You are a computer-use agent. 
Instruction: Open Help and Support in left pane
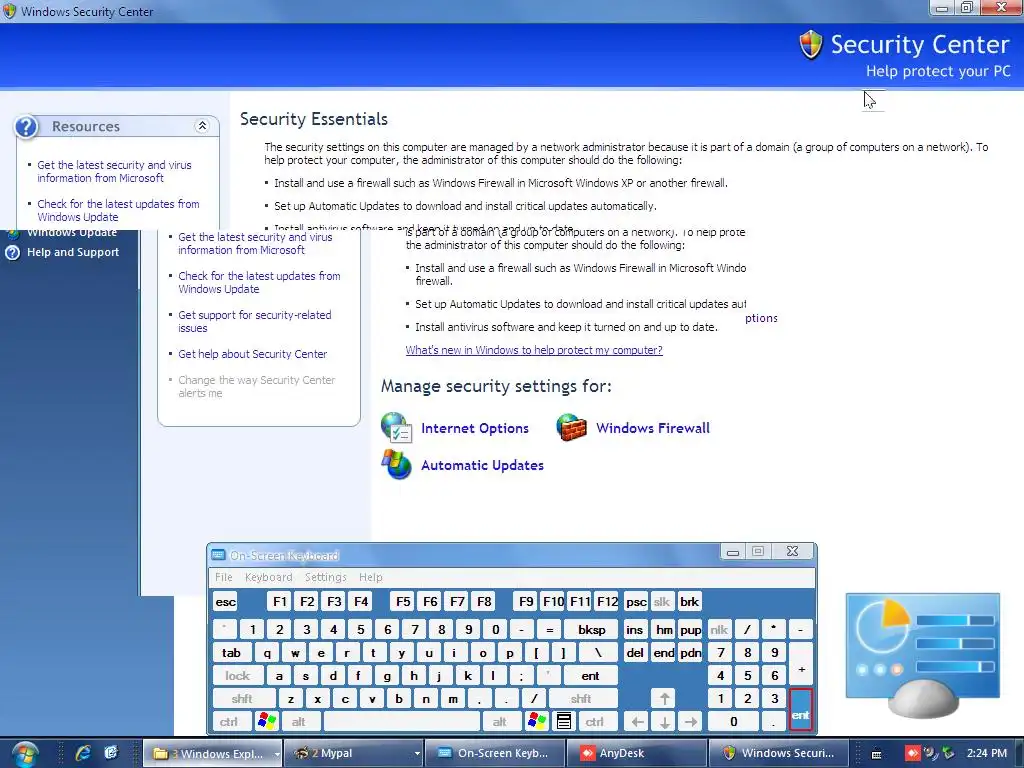coord(72,252)
